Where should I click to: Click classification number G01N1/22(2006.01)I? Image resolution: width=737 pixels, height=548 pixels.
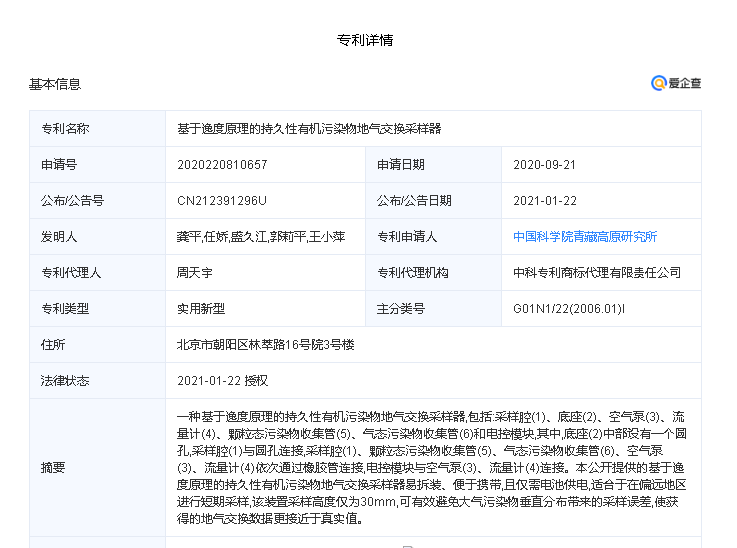569,309
